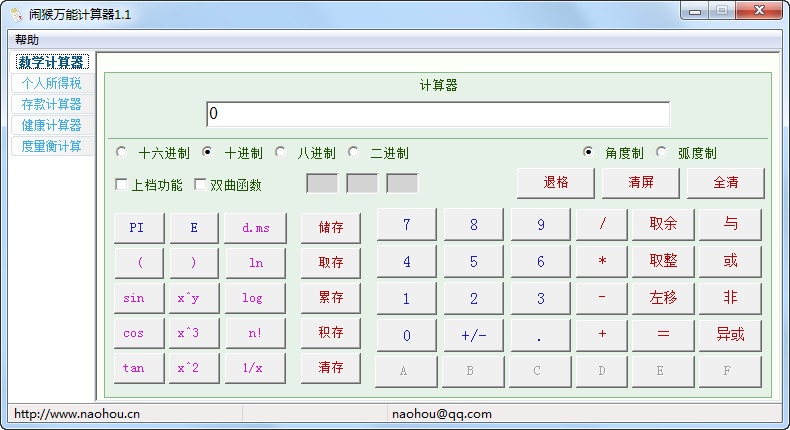This screenshot has width=790, height=430.
Task: Insert right parenthesis
Action: click(194, 263)
